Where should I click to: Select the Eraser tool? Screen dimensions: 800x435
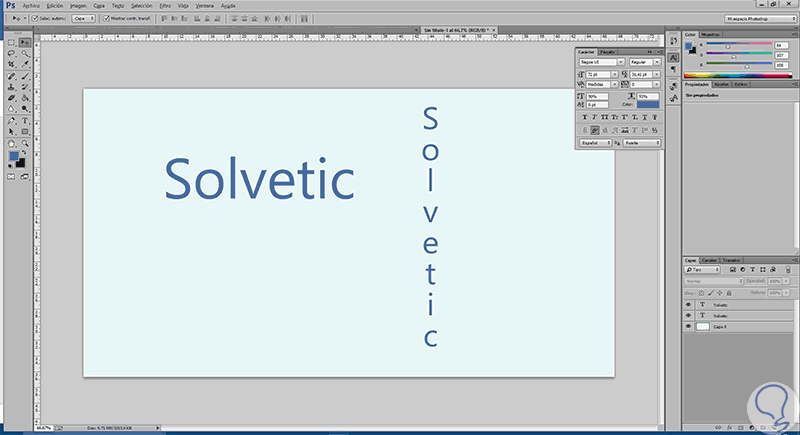[11, 98]
